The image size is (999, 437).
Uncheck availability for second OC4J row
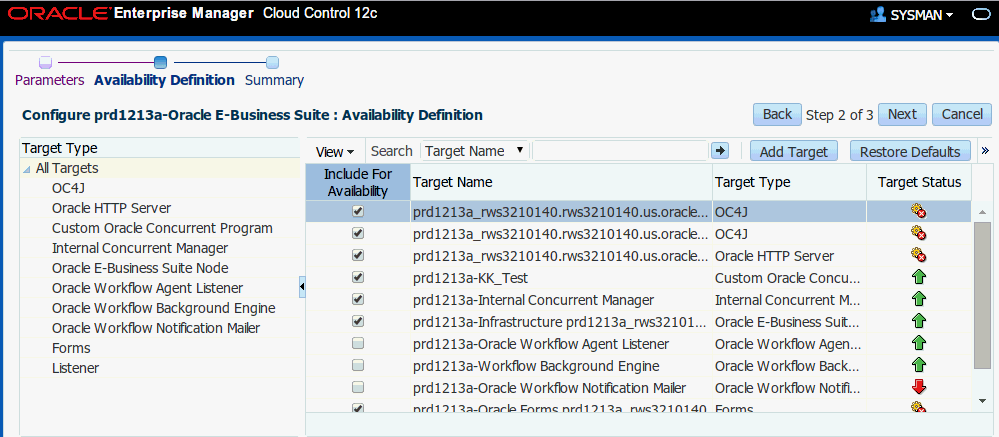(358, 233)
